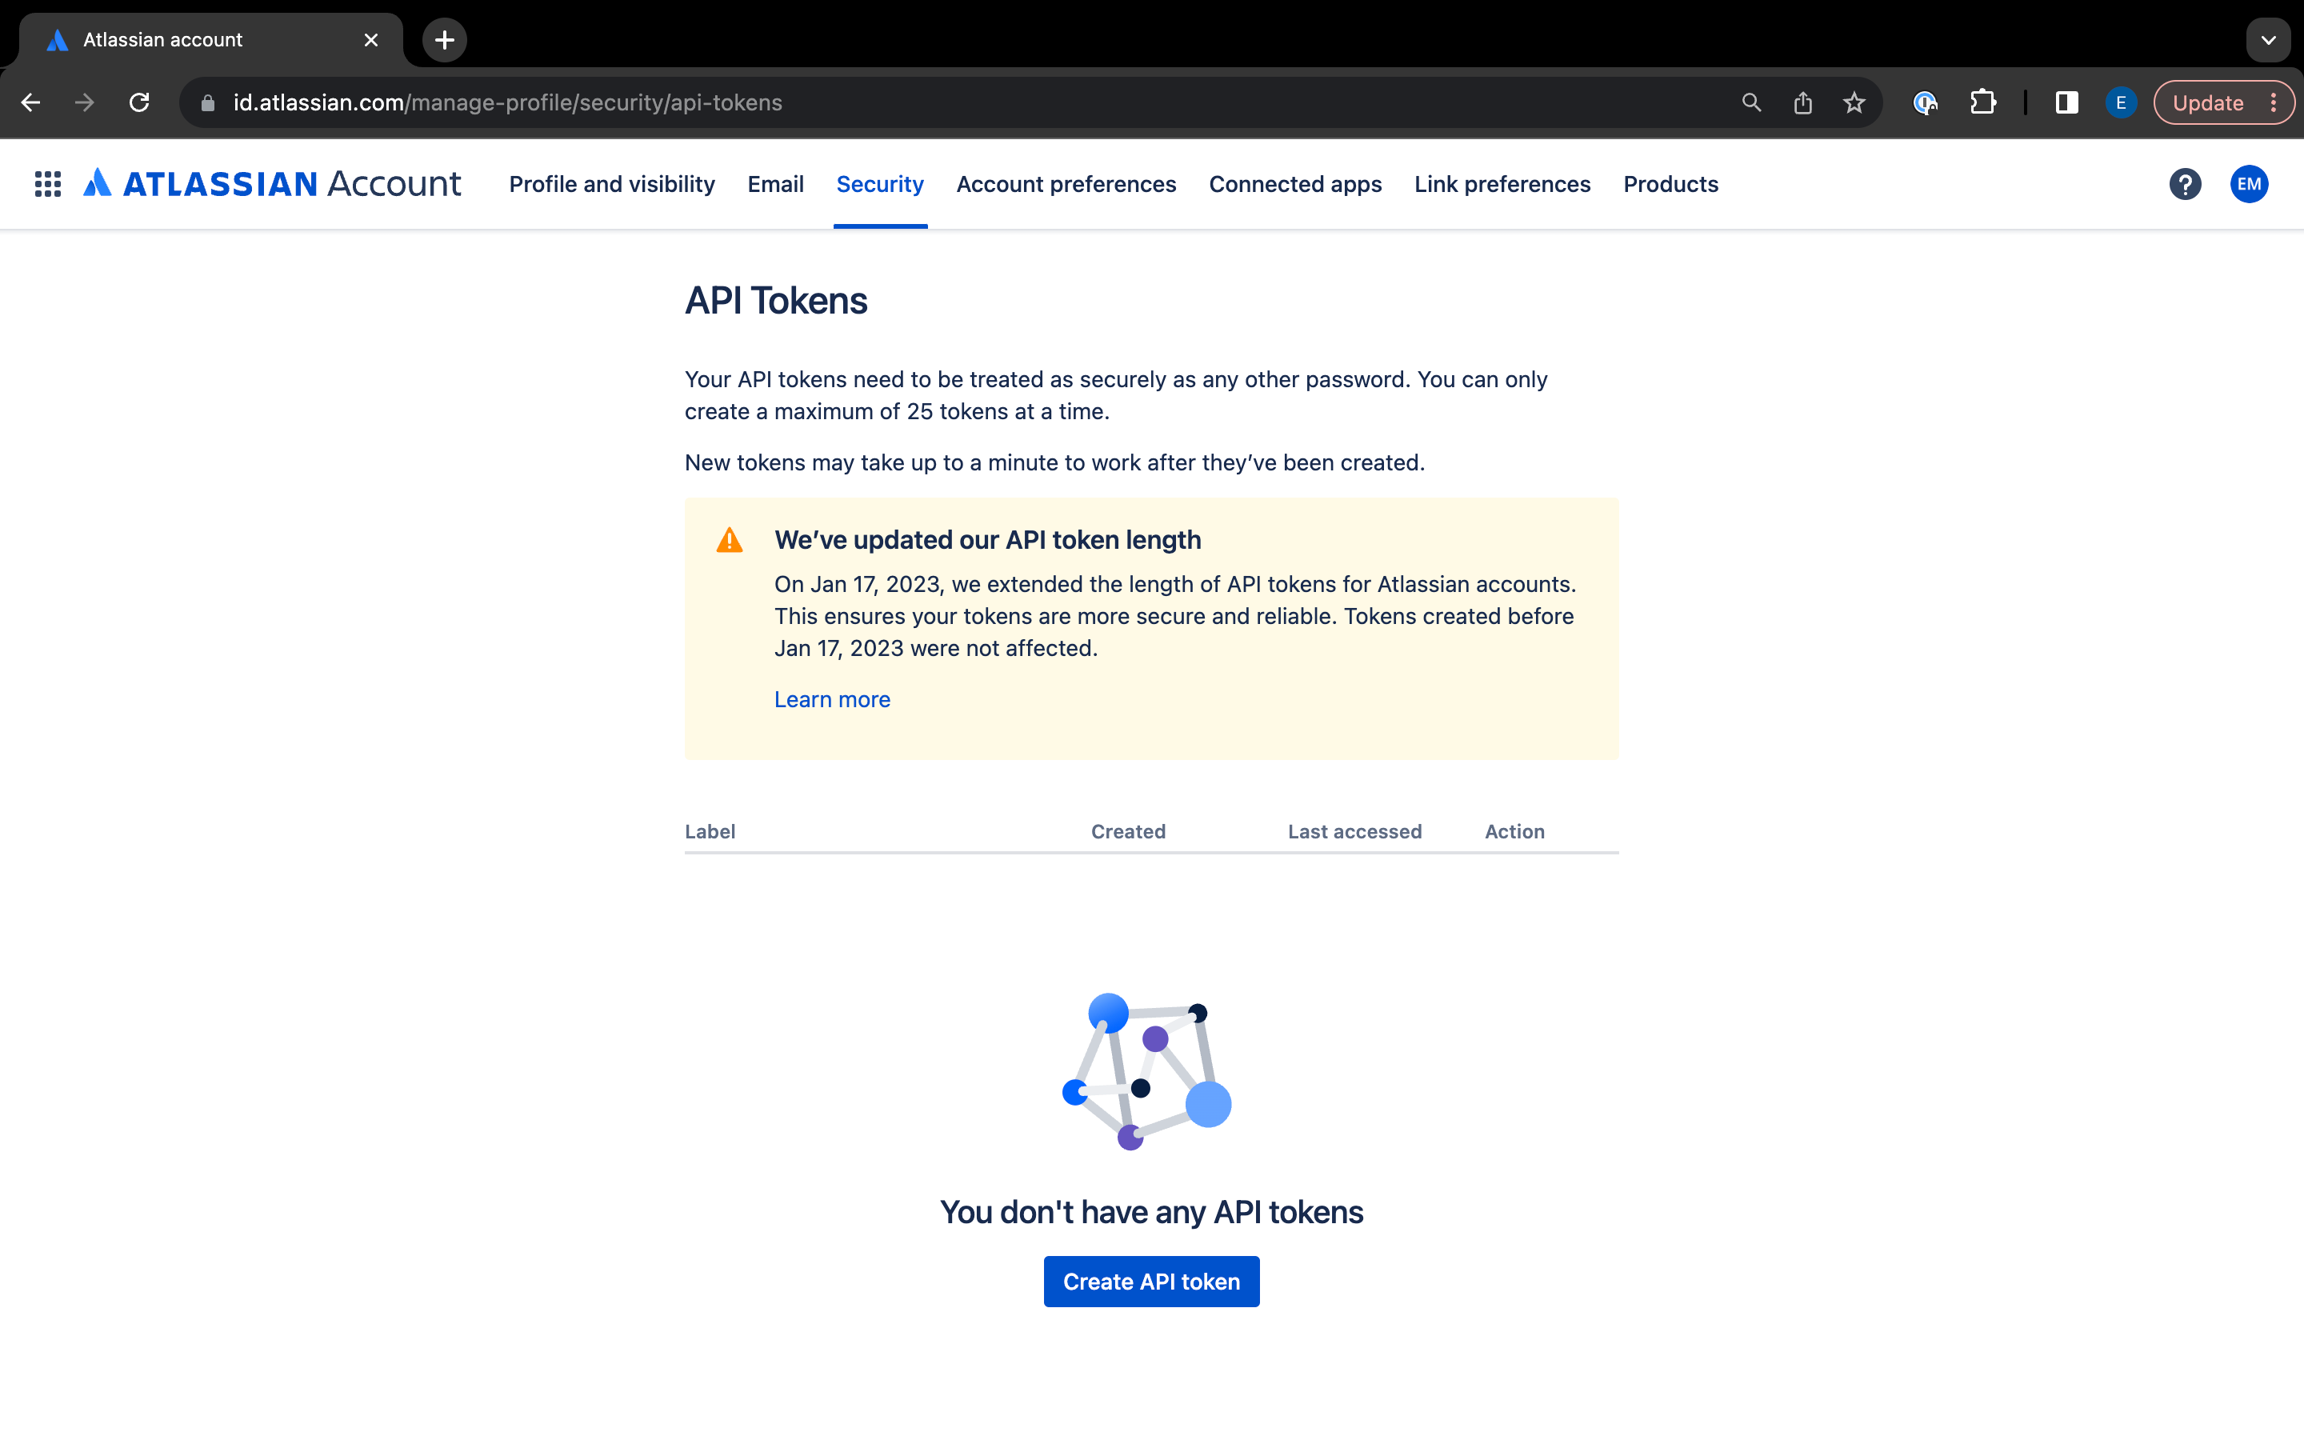
Task: Click the browser reload page icon
Action: [139, 102]
